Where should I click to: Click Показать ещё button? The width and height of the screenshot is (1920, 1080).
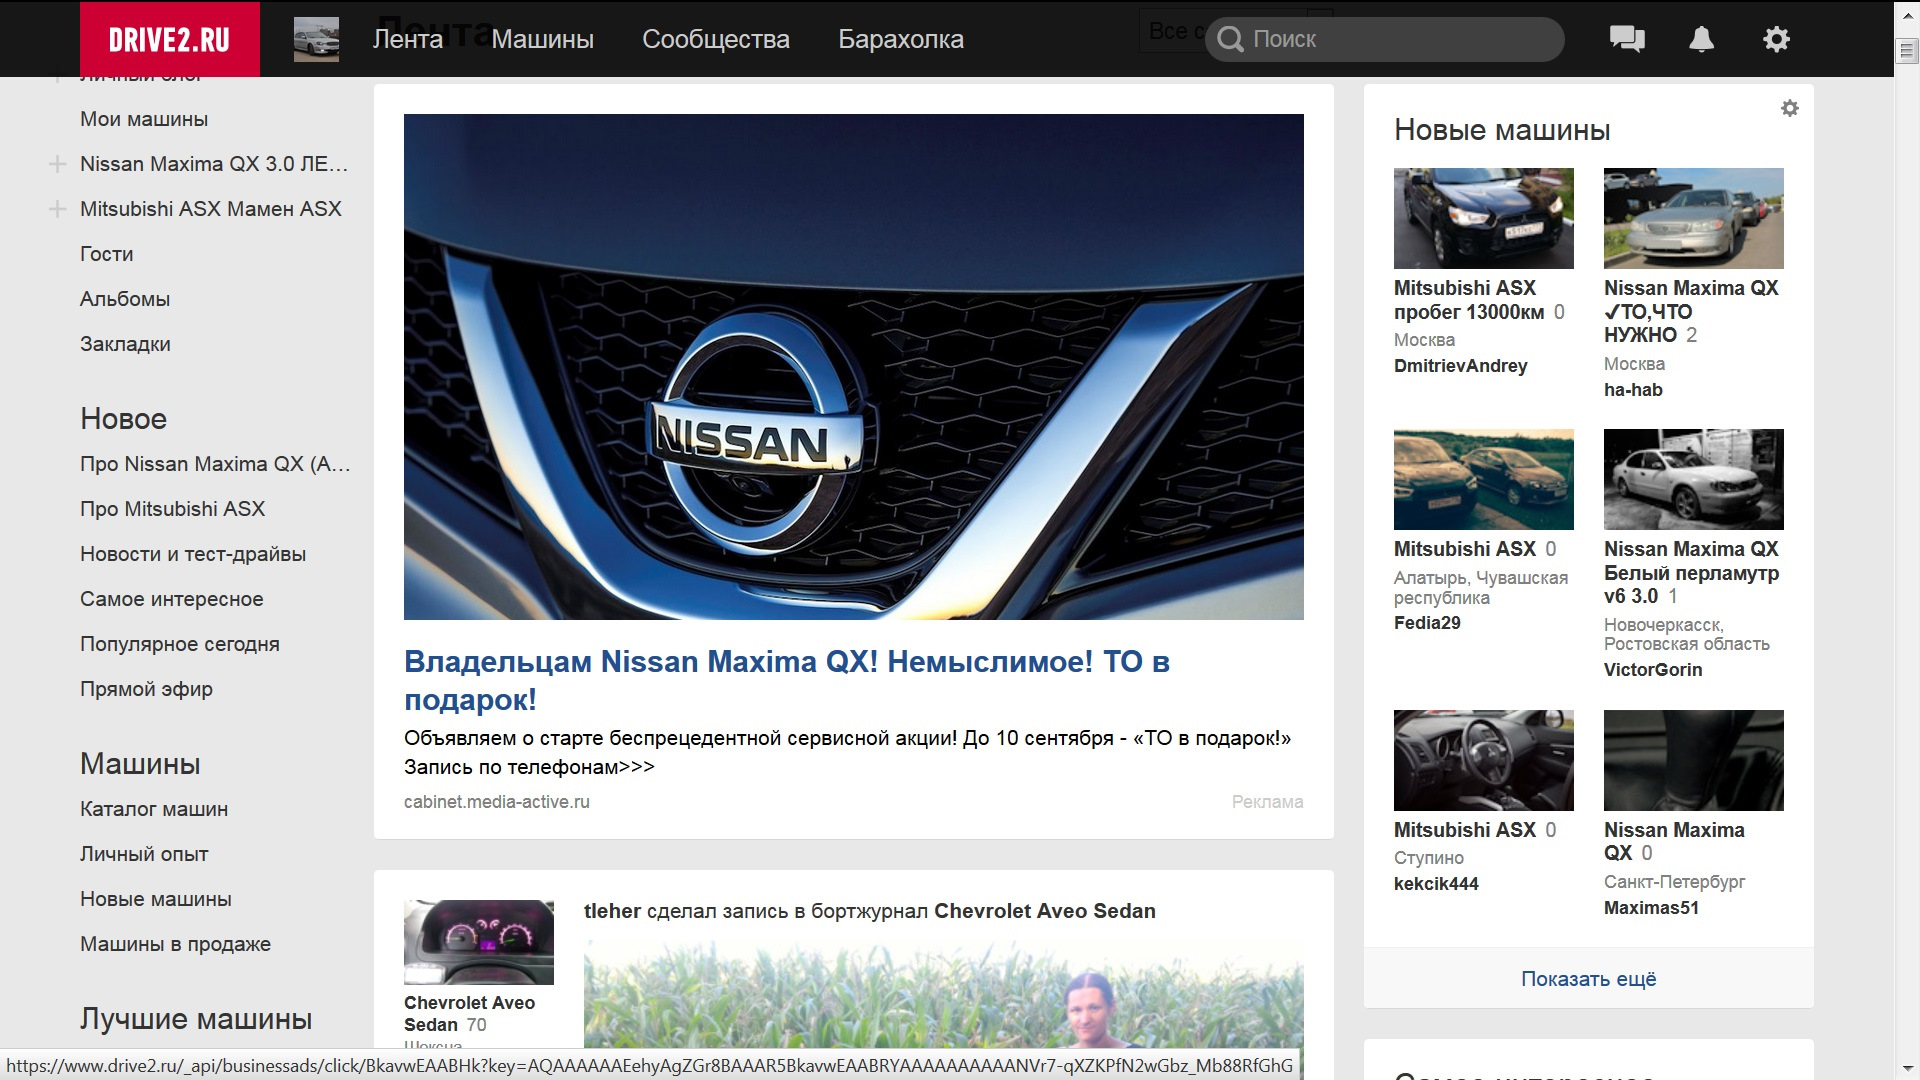1588,979
